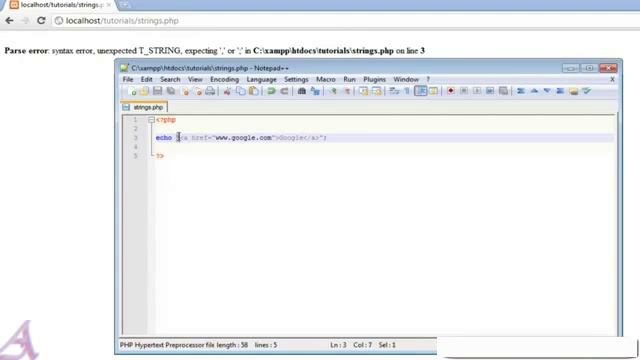
Task: Toggle Word Wrap toolbar icon
Action: [x=394, y=91]
